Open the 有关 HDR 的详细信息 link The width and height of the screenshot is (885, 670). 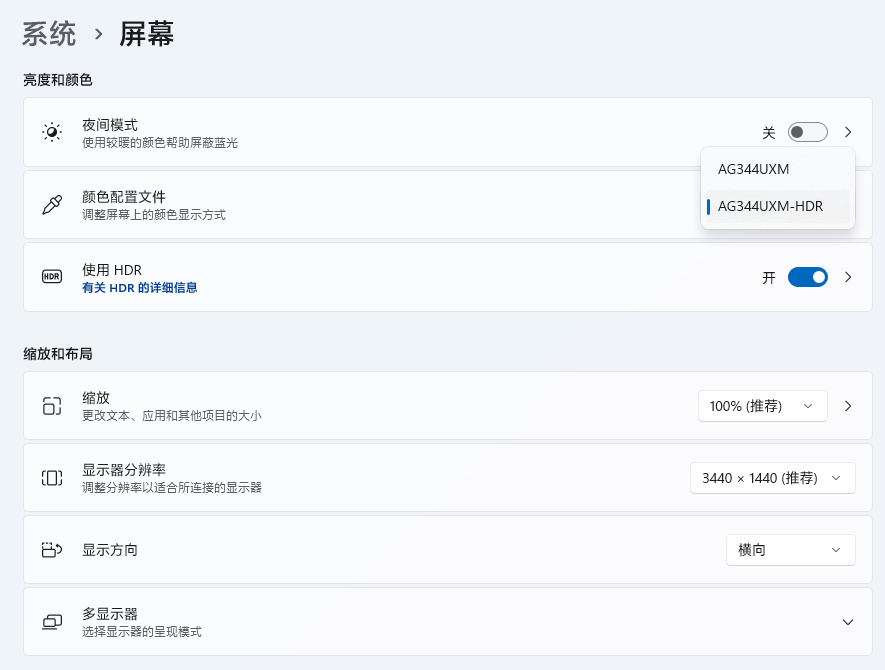coord(139,288)
